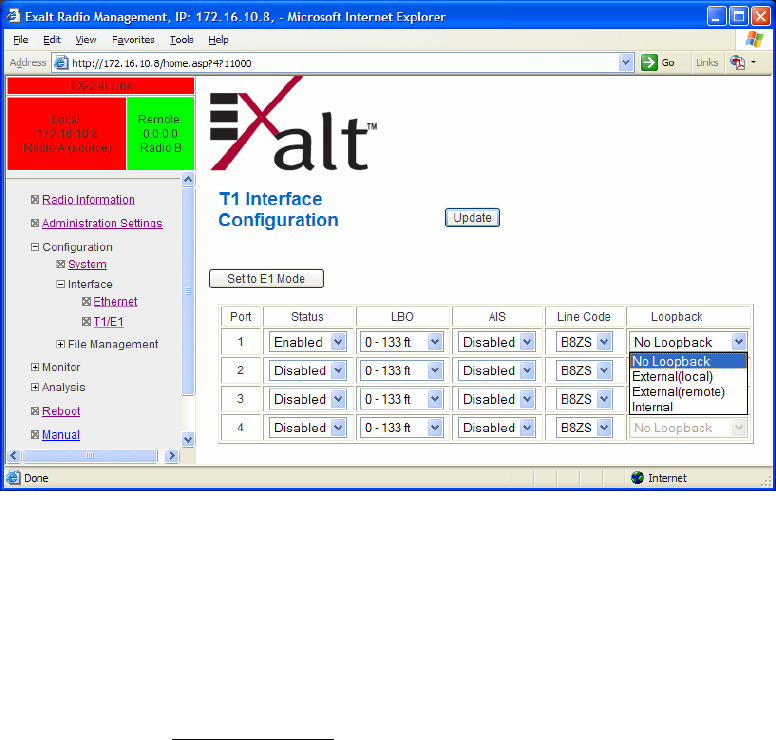This screenshot has width=776, height=740.
Task: Expand the File Management node
Action: tap(60, 344)
